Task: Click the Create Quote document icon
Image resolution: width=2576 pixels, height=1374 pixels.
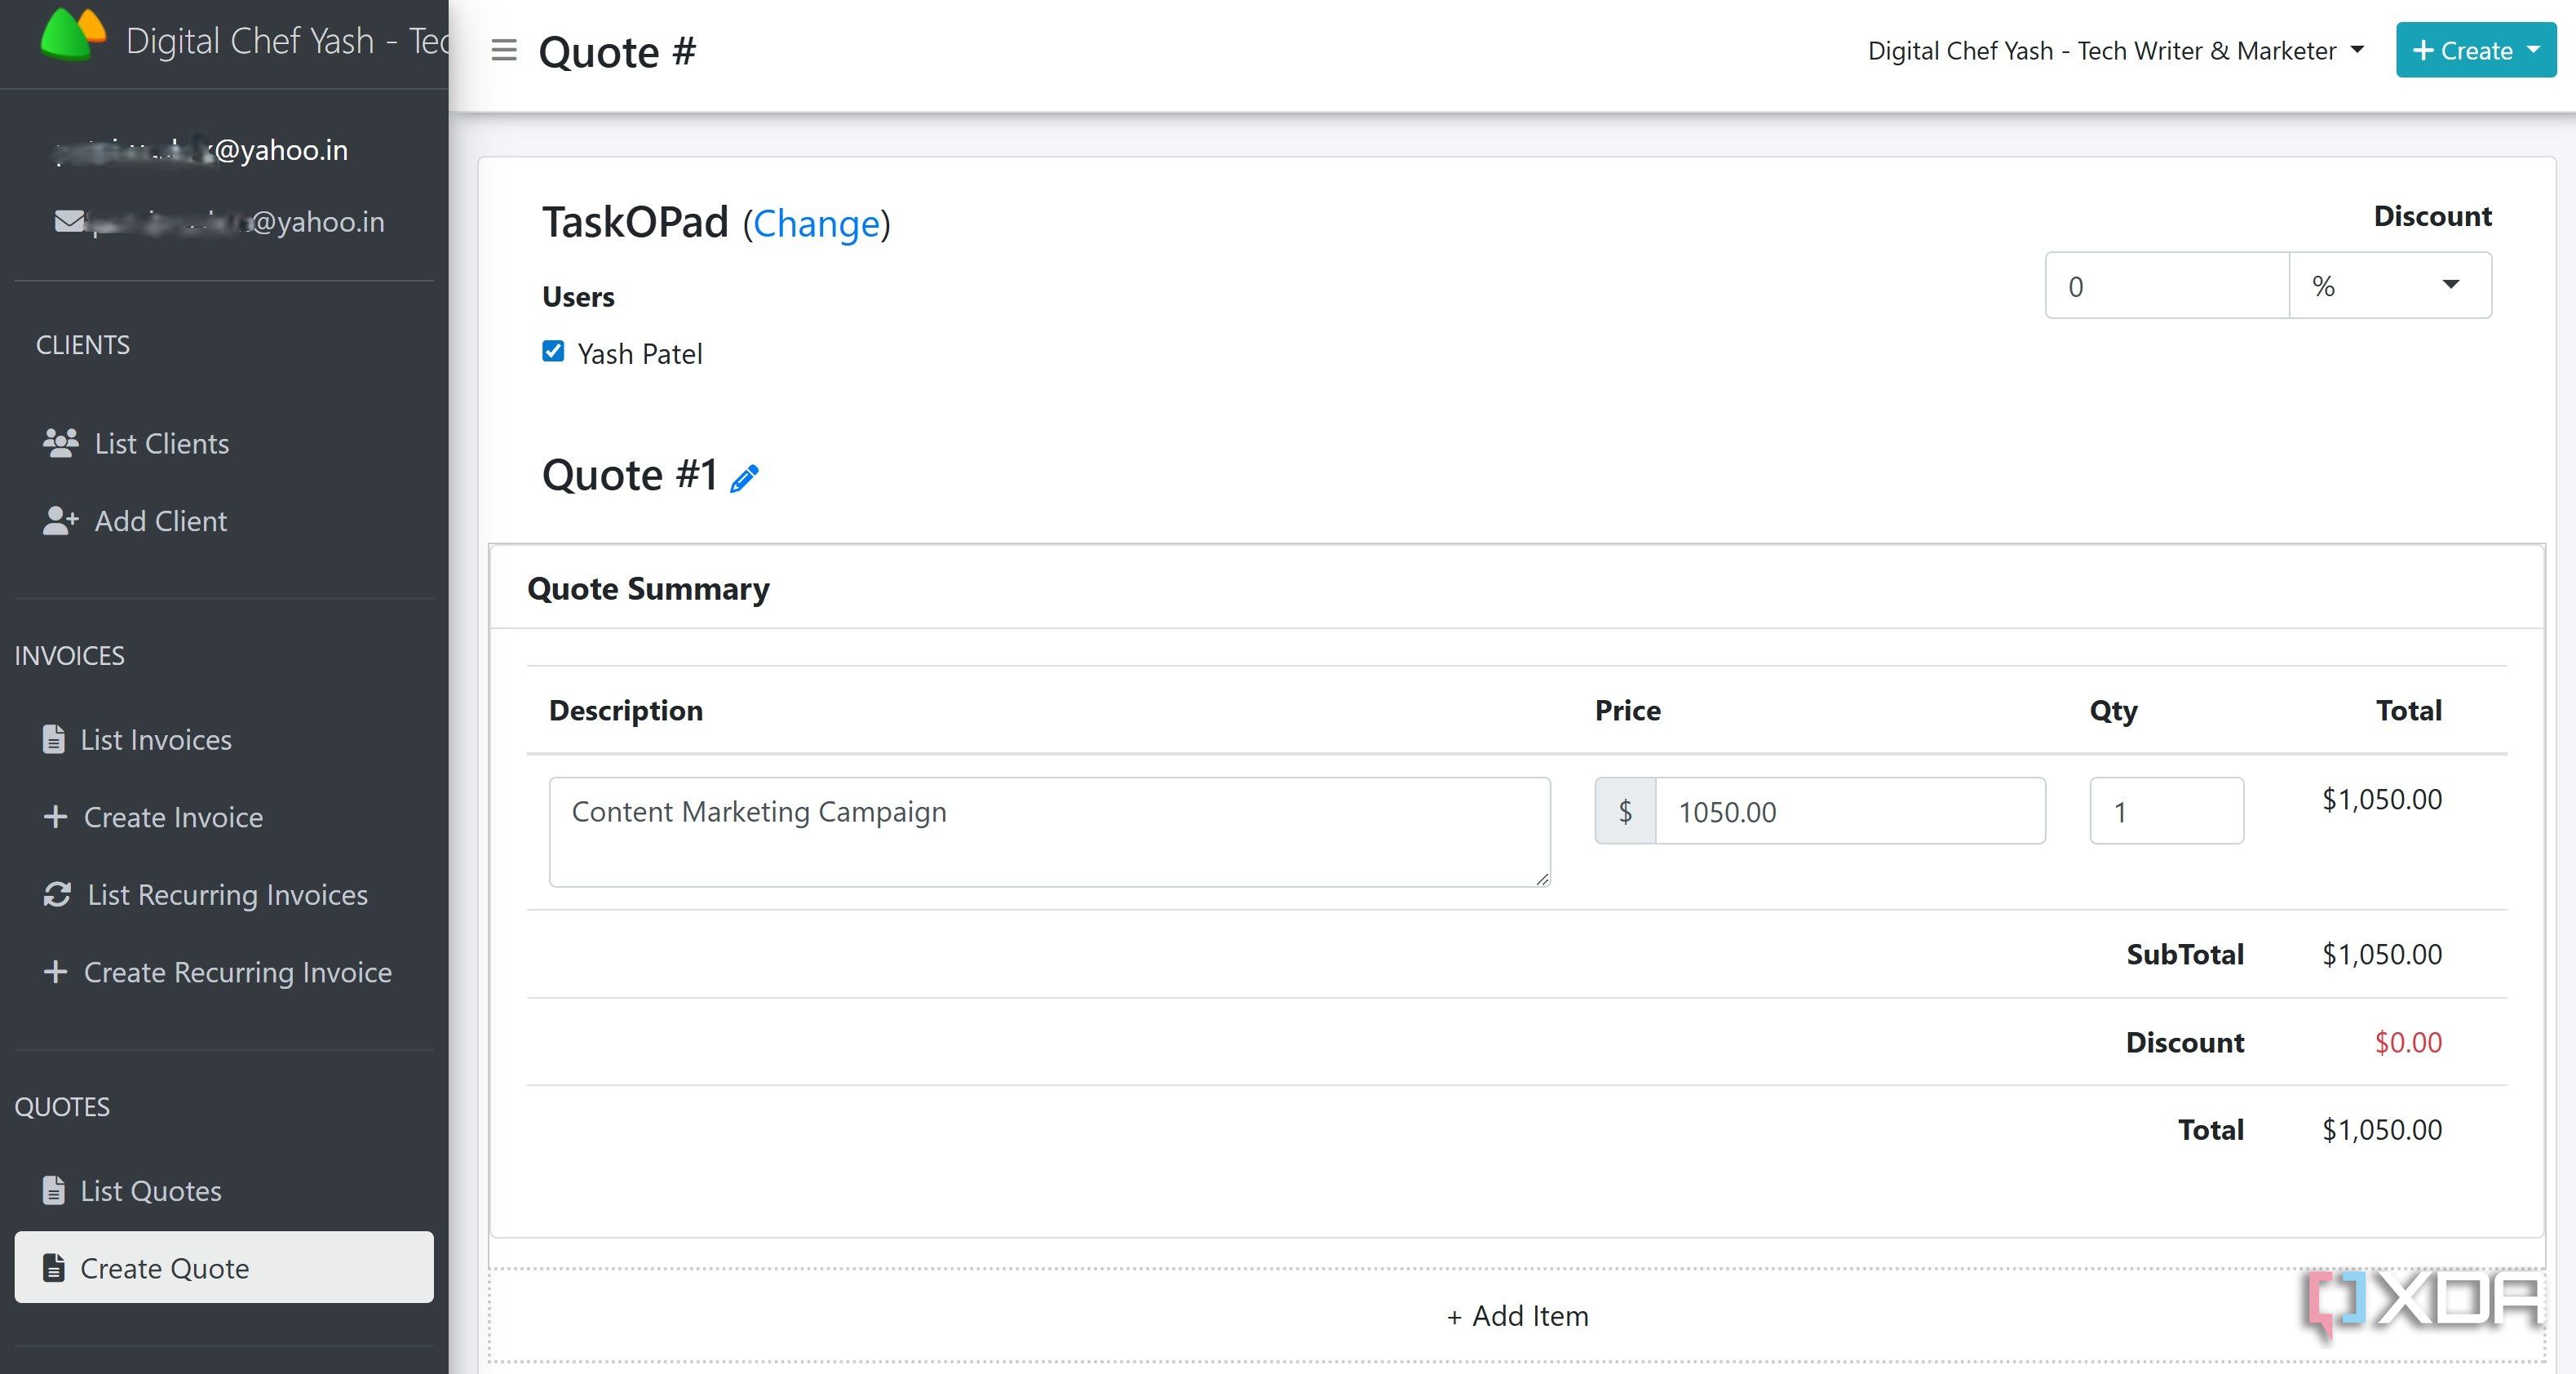Action: point(54,1267)
